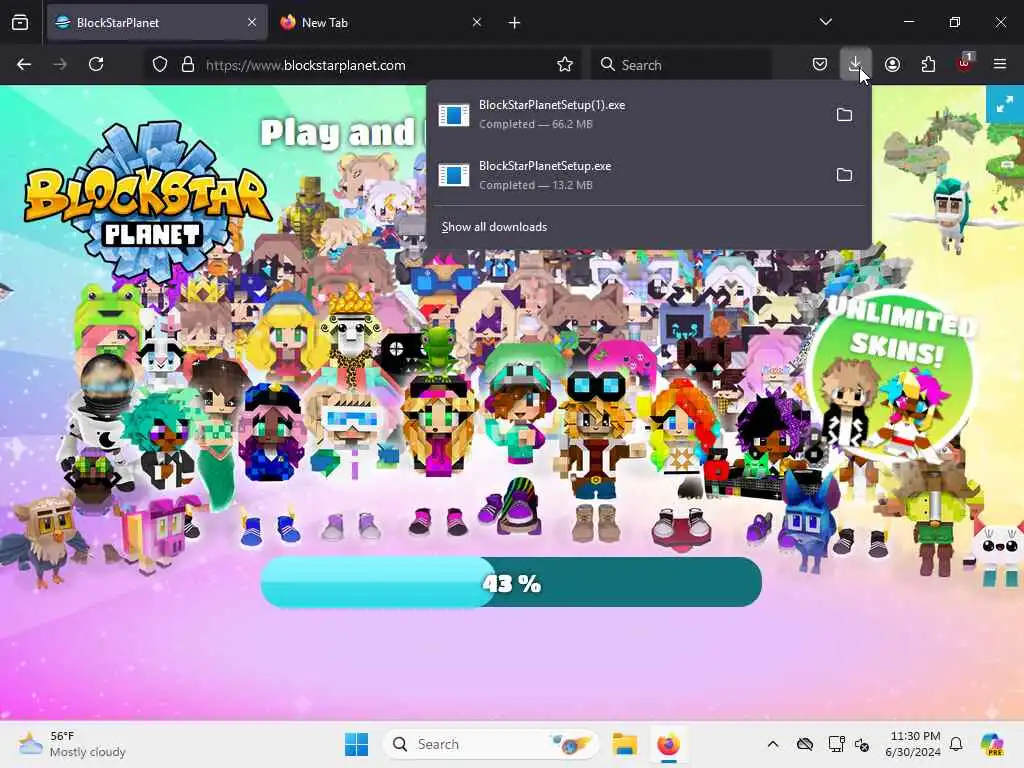Viewport: 1024px width, 768px height.
Task: Open the weather widget showing 56°F
Action: point(72,744)
